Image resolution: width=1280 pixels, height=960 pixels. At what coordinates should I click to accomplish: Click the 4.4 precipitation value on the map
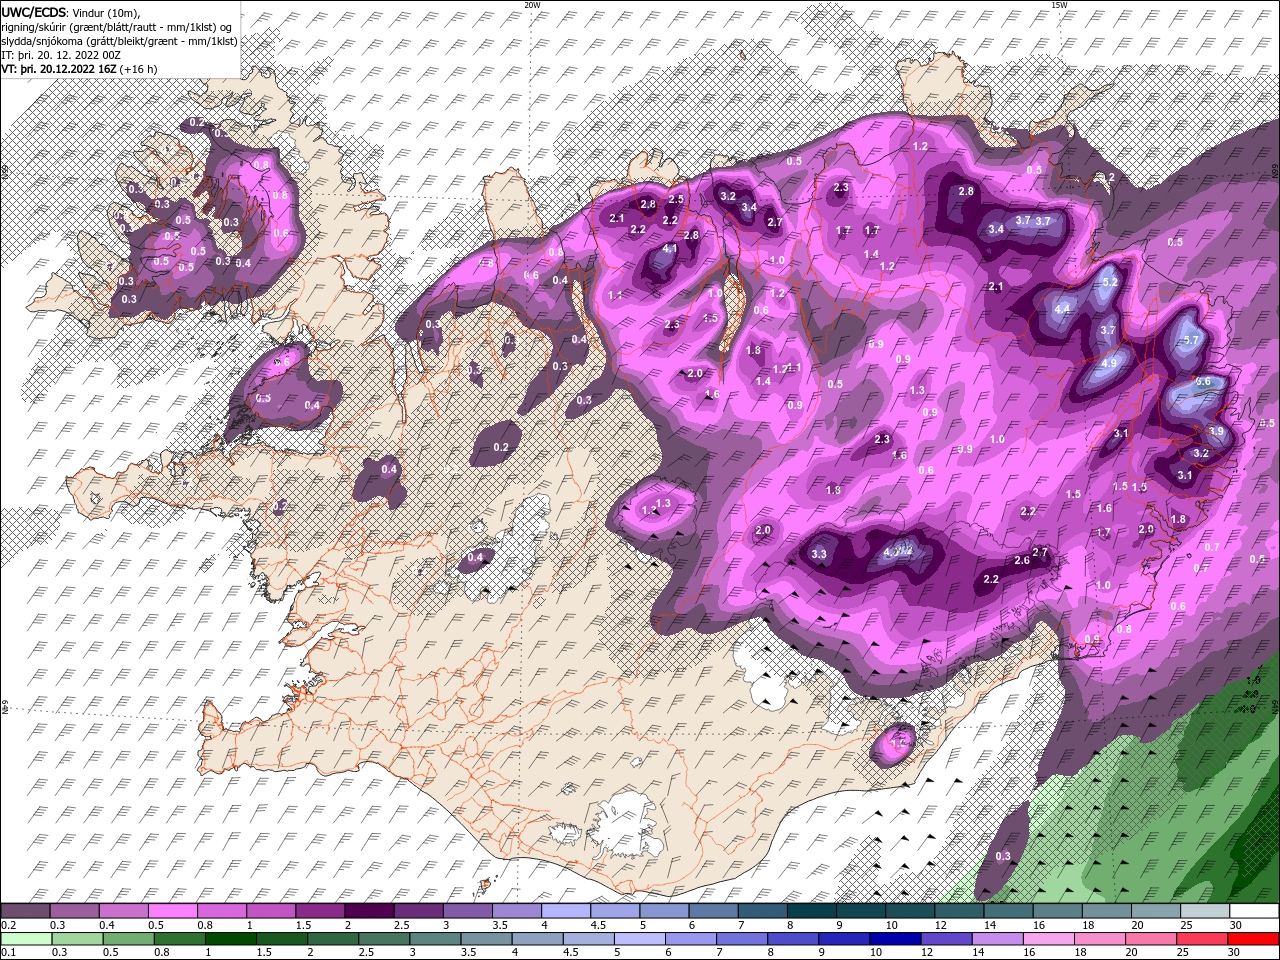1062,309
